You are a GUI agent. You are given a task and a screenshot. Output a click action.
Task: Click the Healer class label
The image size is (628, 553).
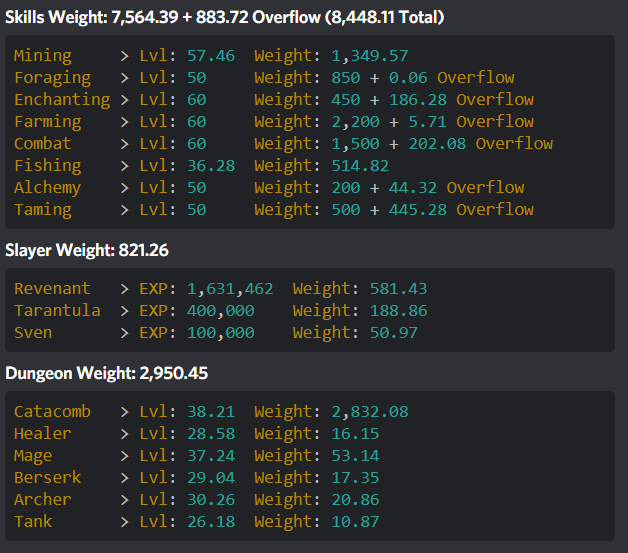43,434
